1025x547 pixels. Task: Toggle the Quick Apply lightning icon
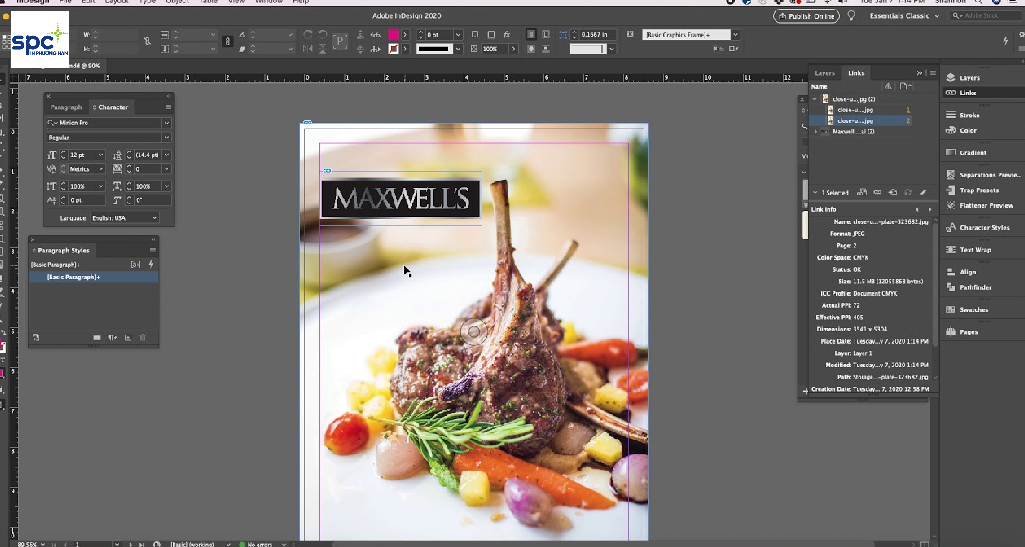click(1005, 41)
